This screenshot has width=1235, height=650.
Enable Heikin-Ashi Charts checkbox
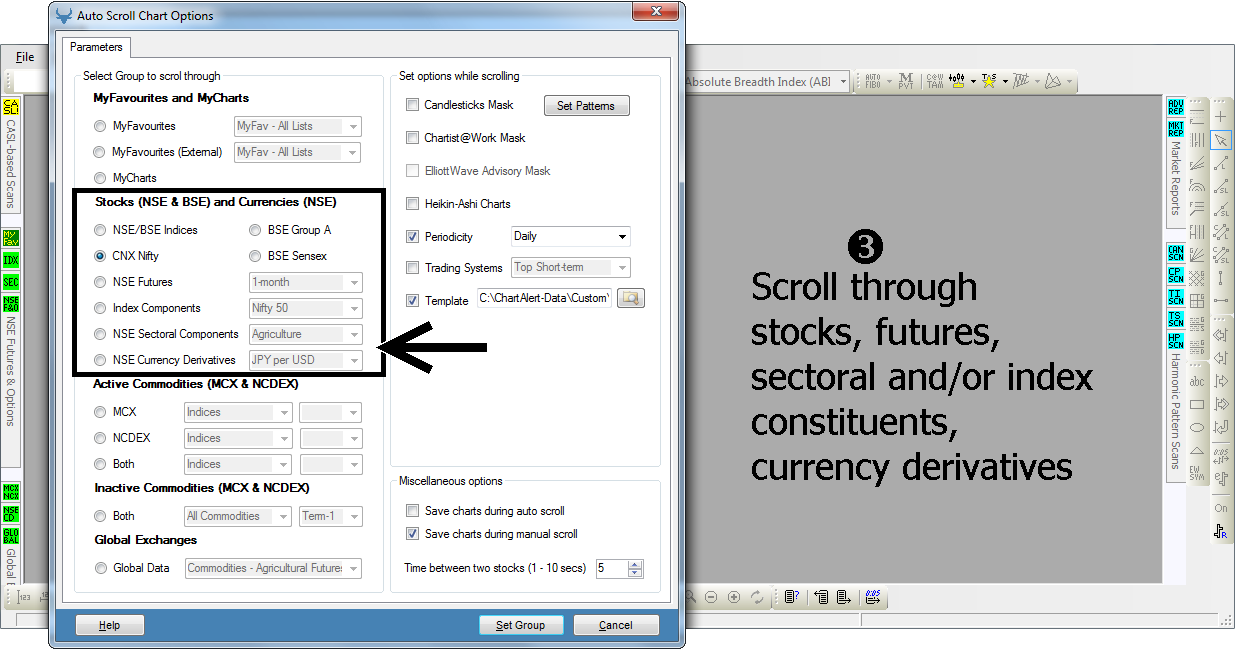point(413,204)
